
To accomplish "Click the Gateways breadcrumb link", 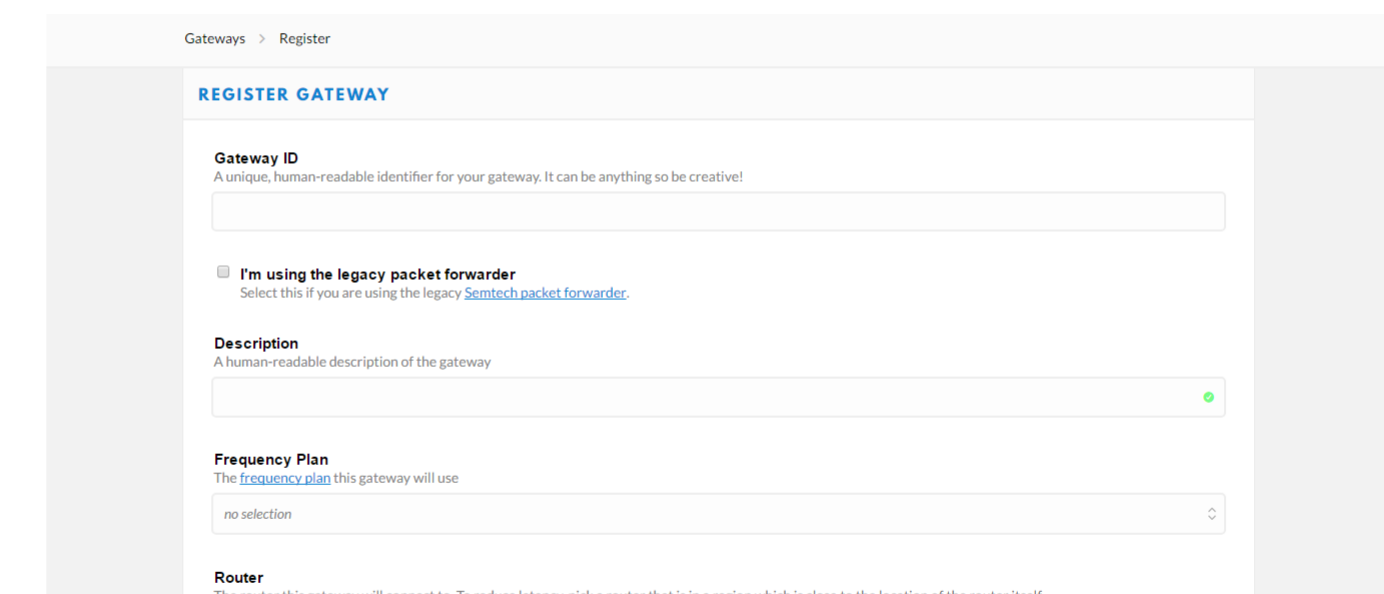I will point(214,39).
